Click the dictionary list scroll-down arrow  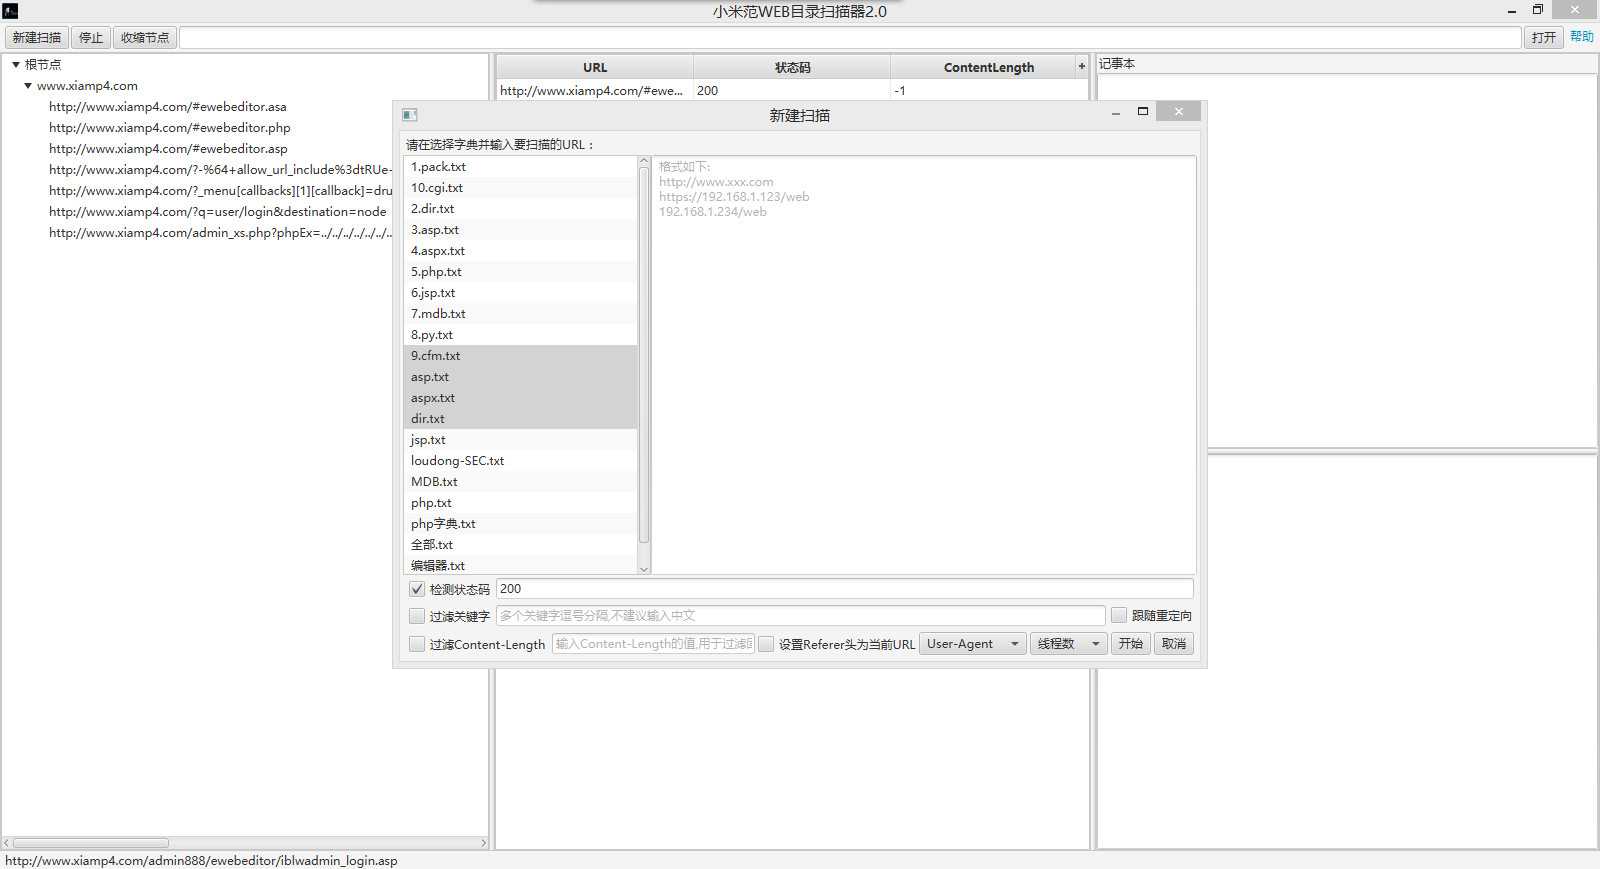644,568
